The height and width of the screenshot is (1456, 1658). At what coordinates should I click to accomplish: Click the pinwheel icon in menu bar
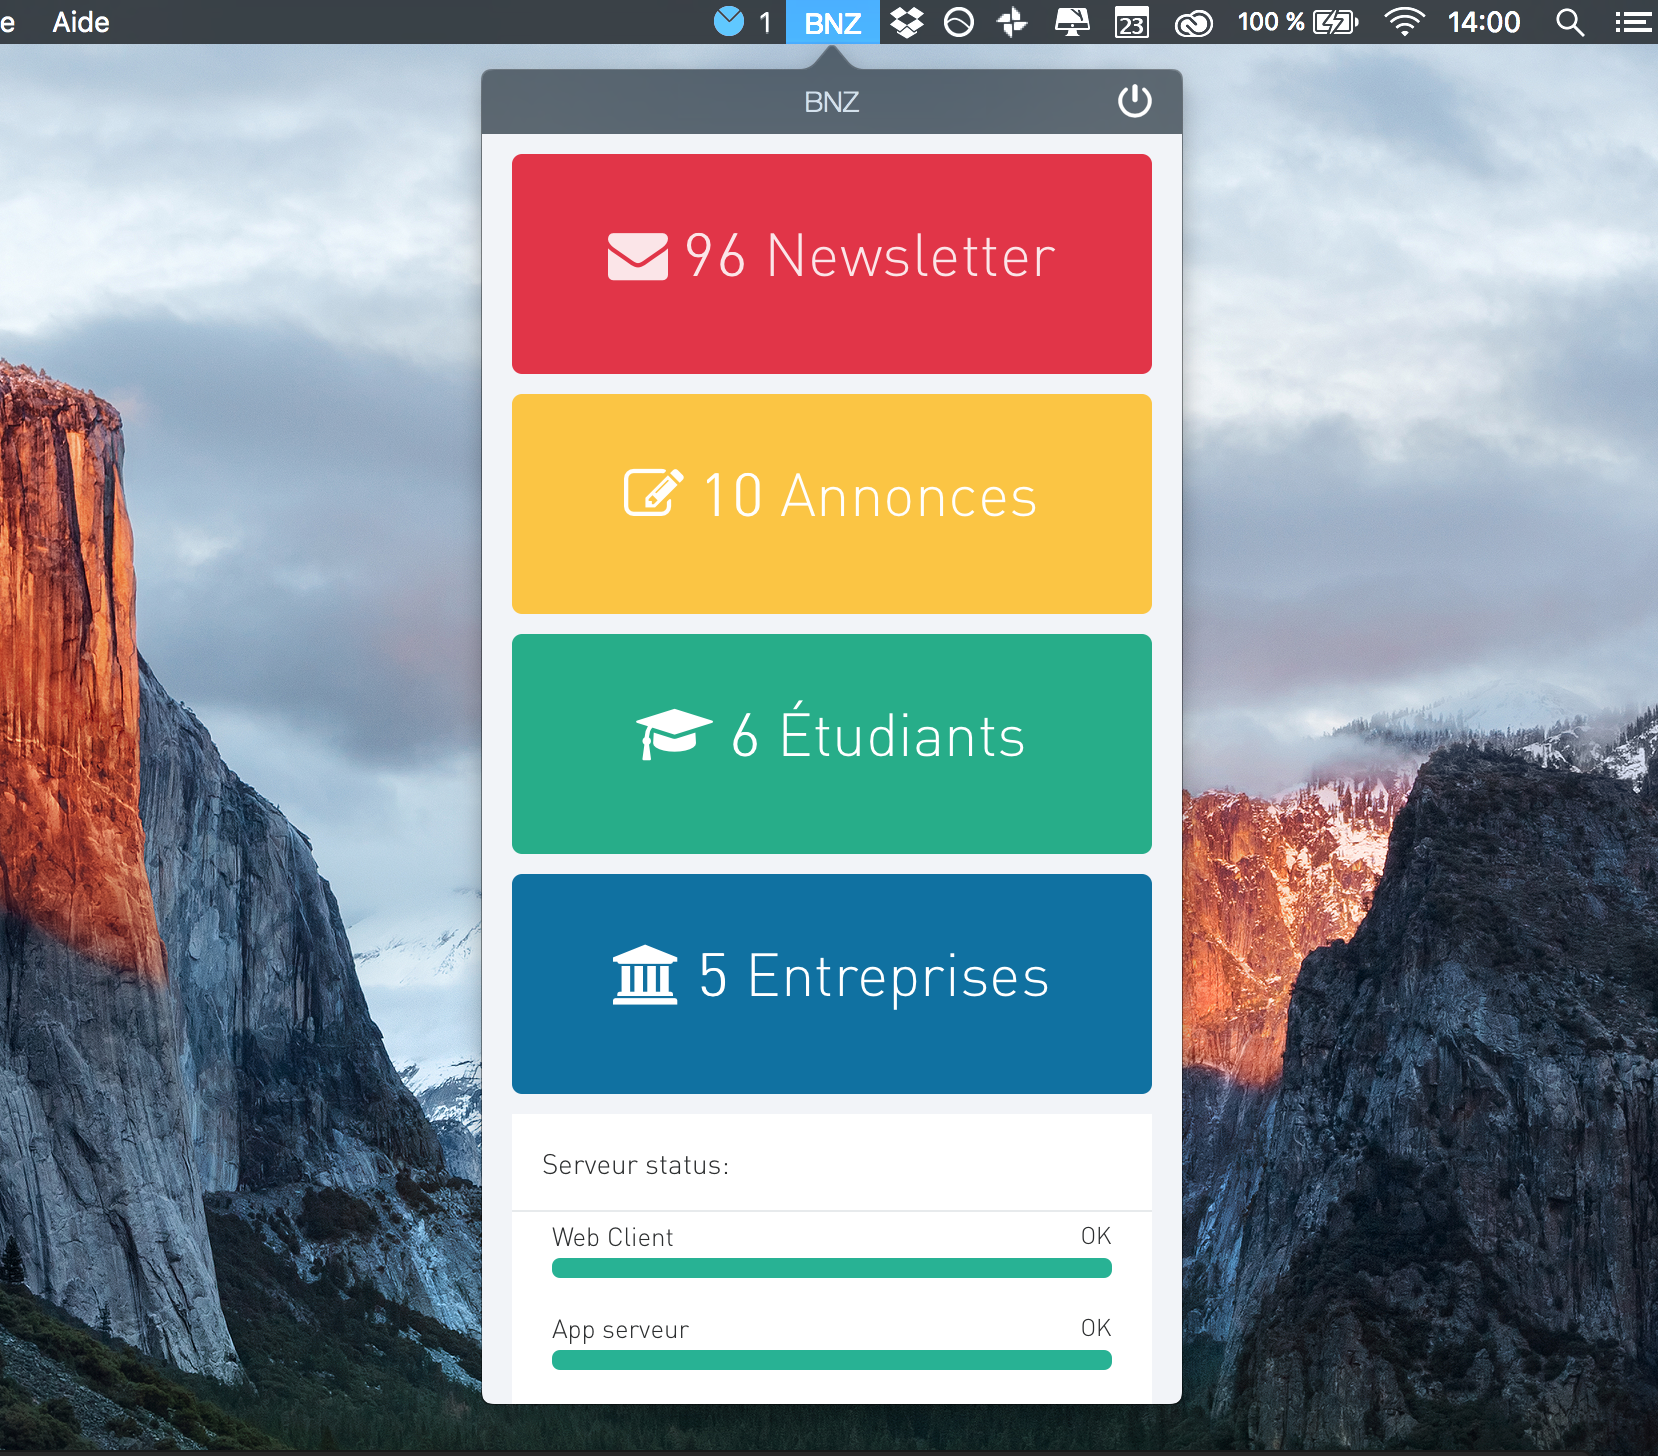click(x=1012, y=22)
